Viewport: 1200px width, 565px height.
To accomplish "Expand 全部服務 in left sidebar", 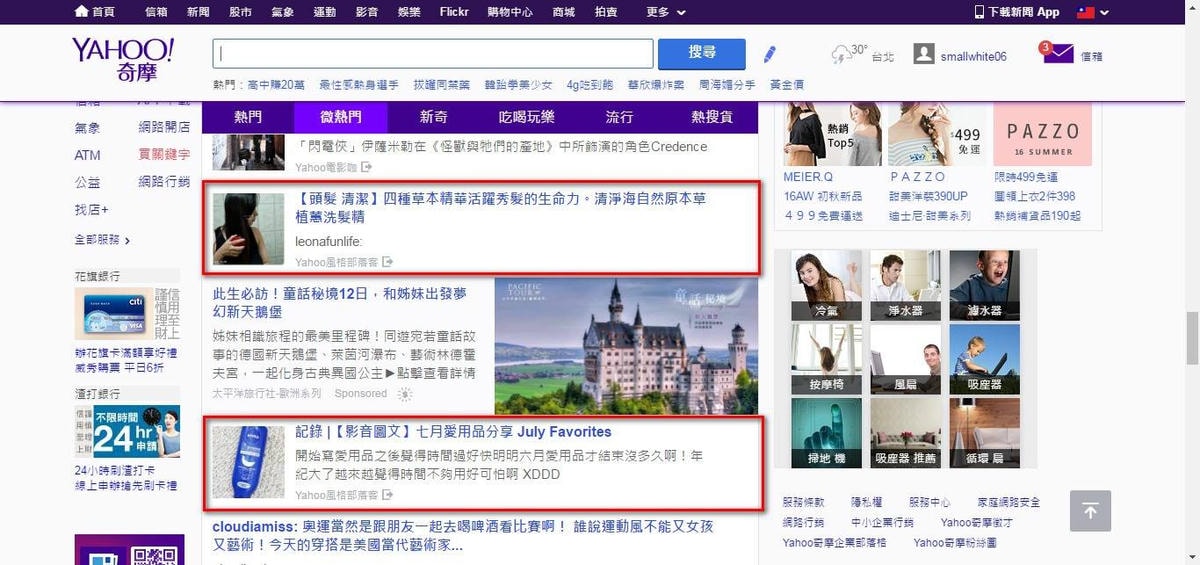I will point(102,240).
